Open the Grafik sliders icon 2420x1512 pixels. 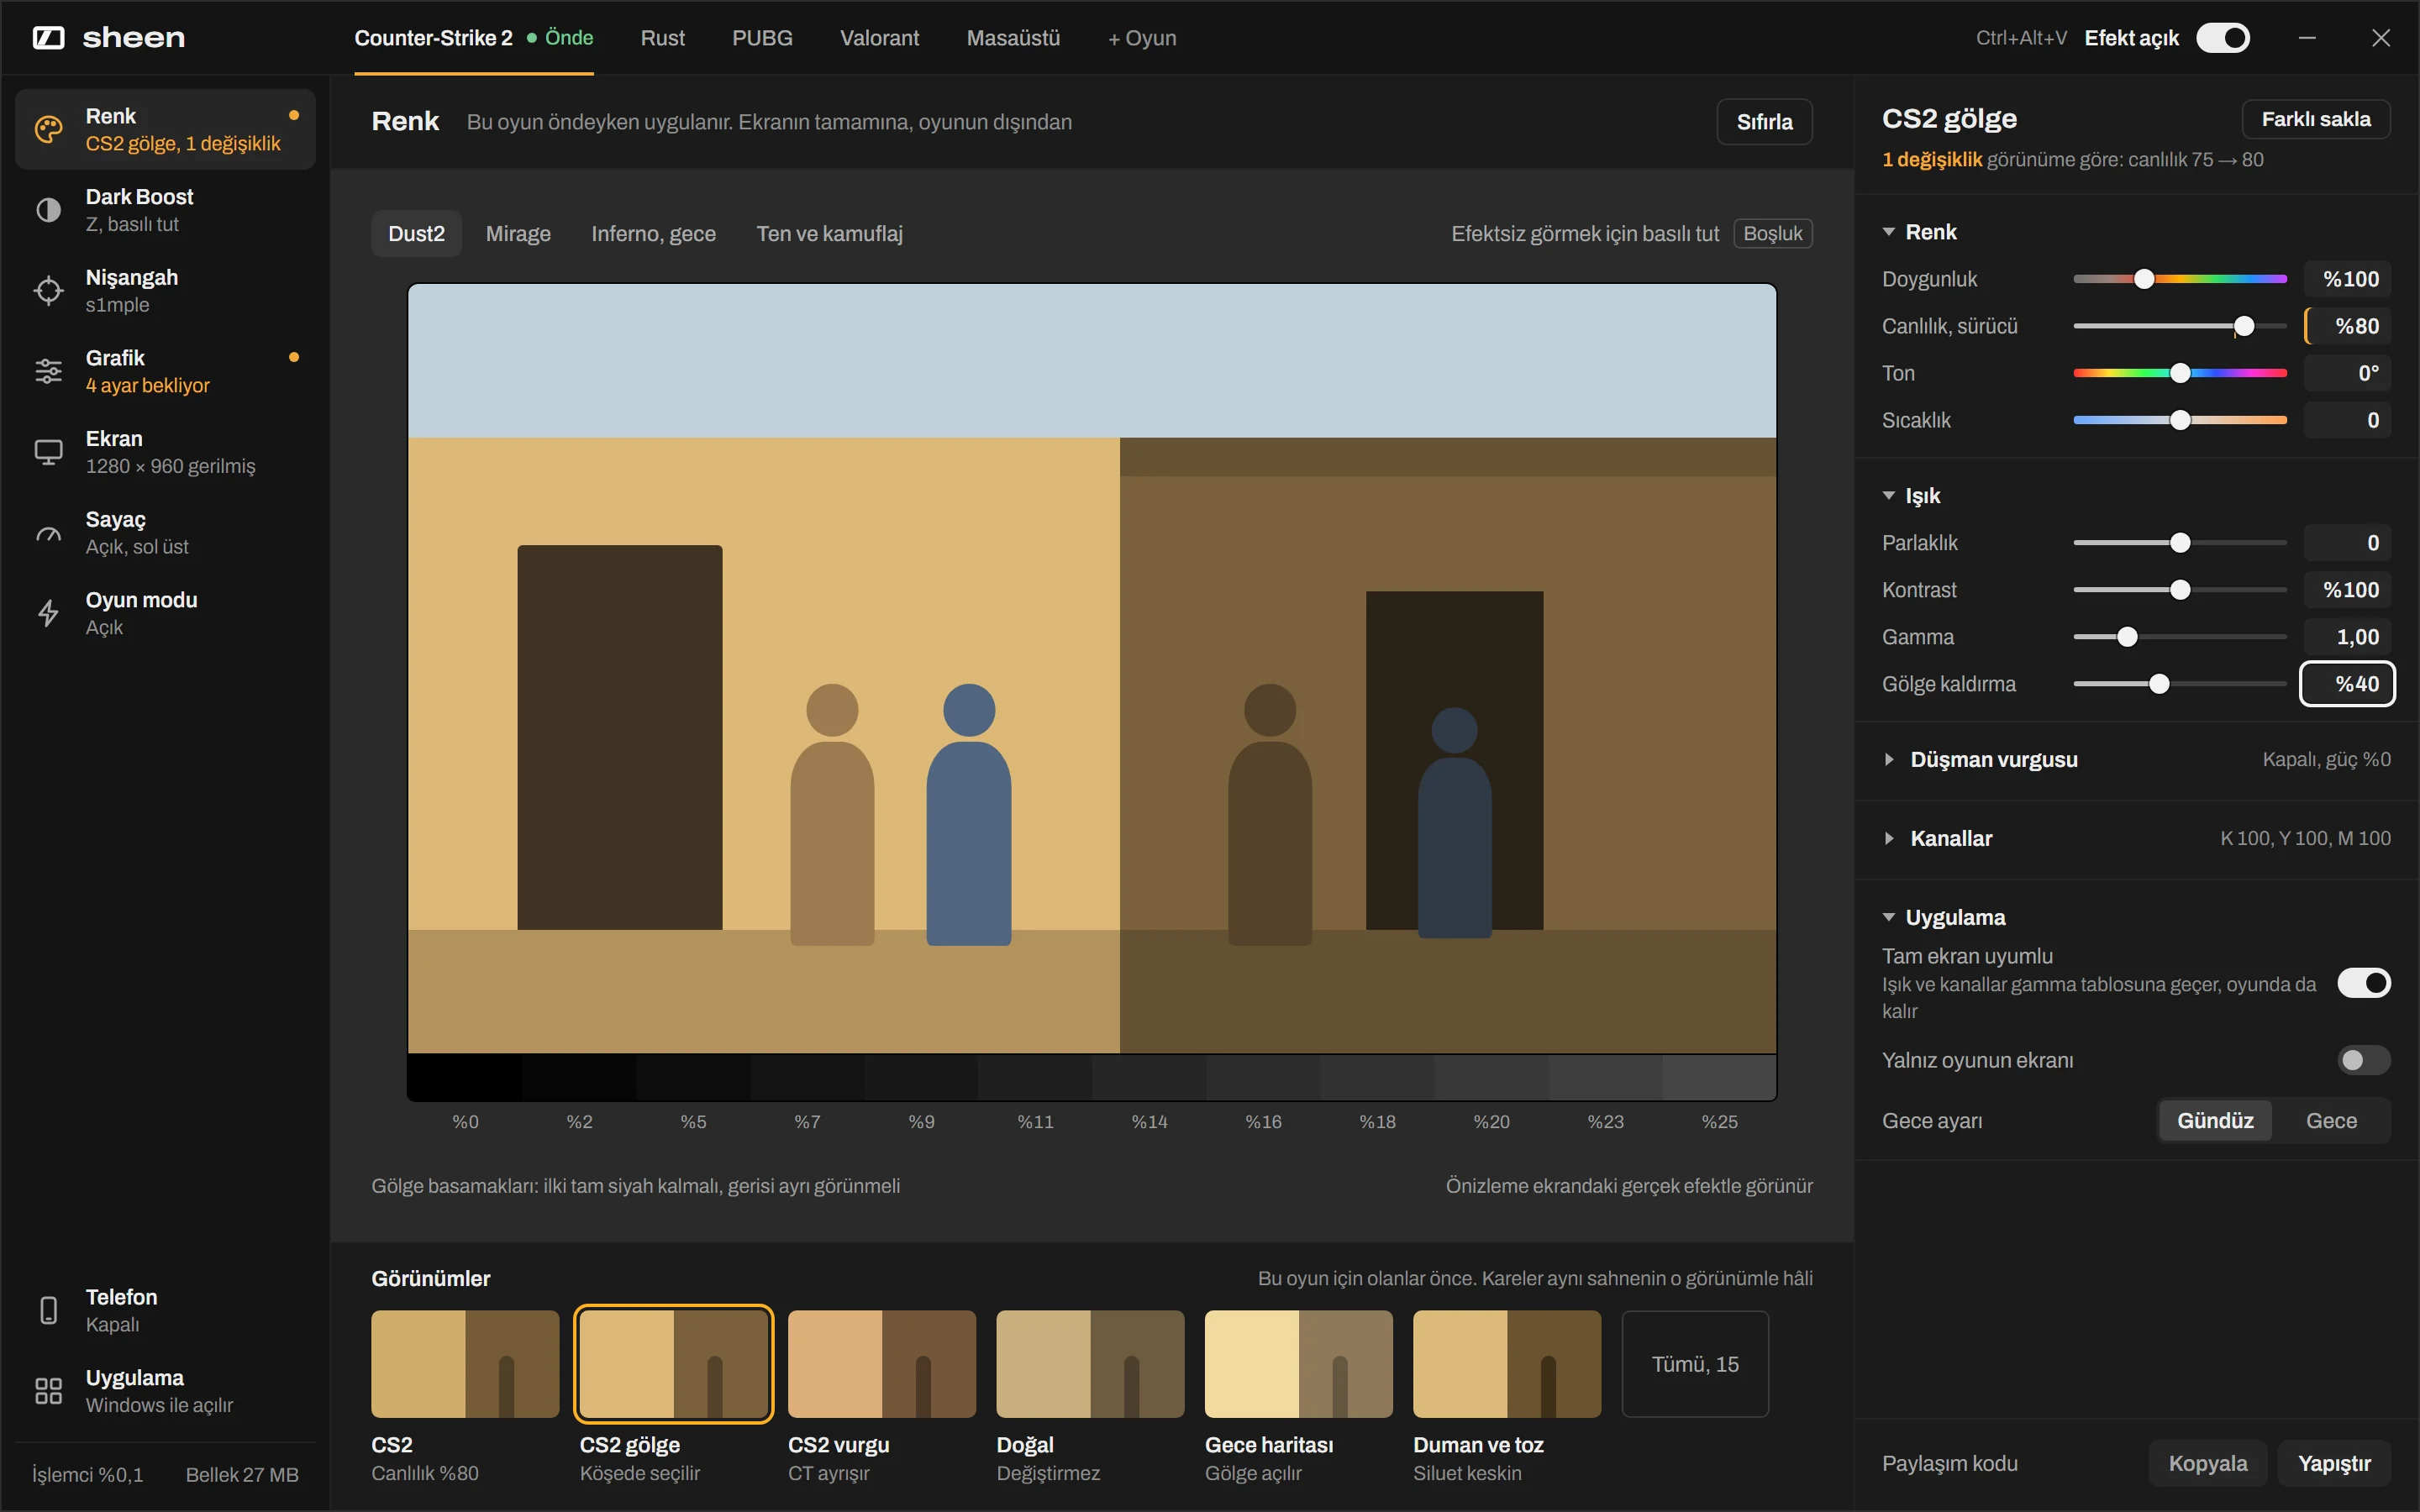(48, 371)
